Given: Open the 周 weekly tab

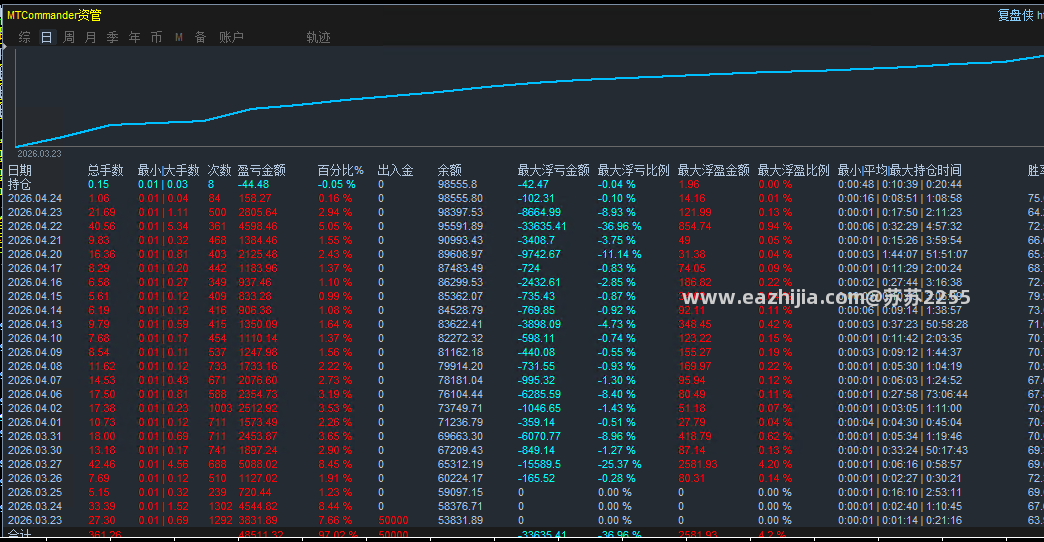Looking at the screenshot, I should click(69, 37).
